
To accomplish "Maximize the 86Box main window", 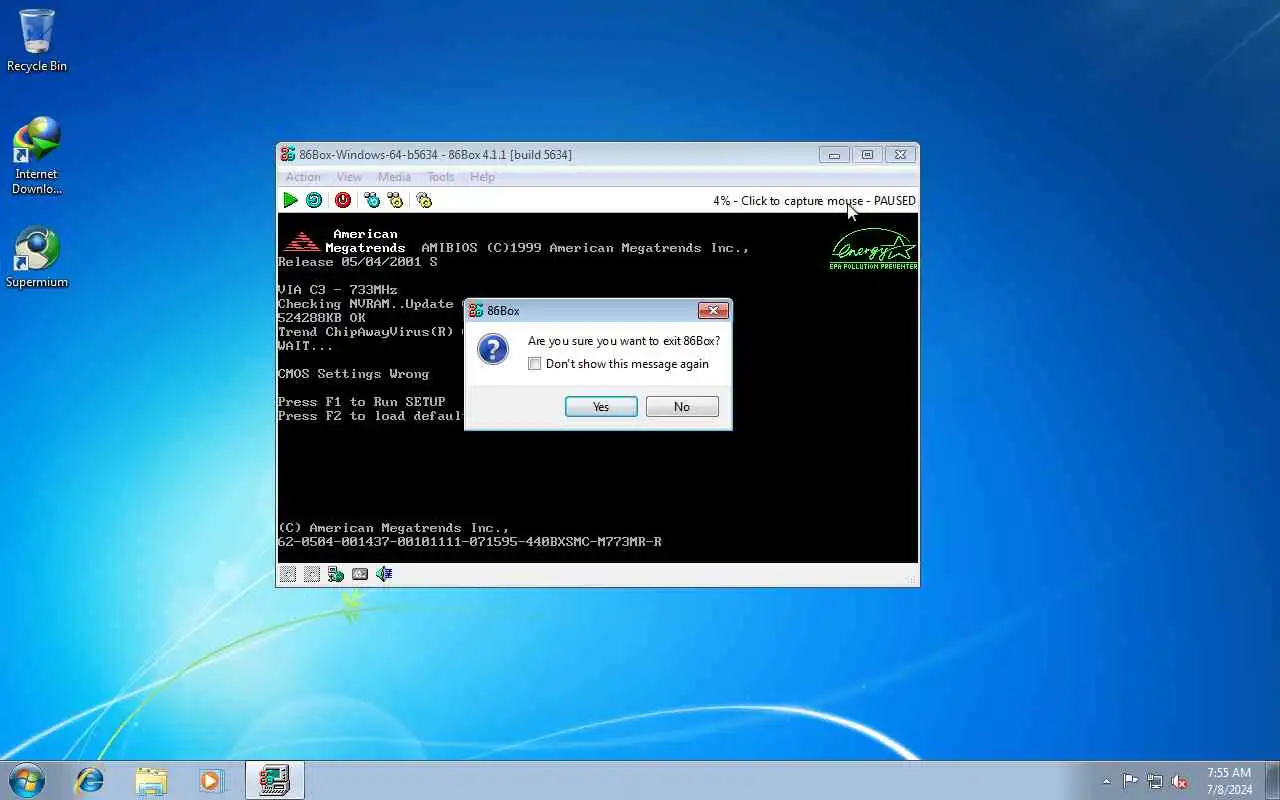I will point(867,155).
